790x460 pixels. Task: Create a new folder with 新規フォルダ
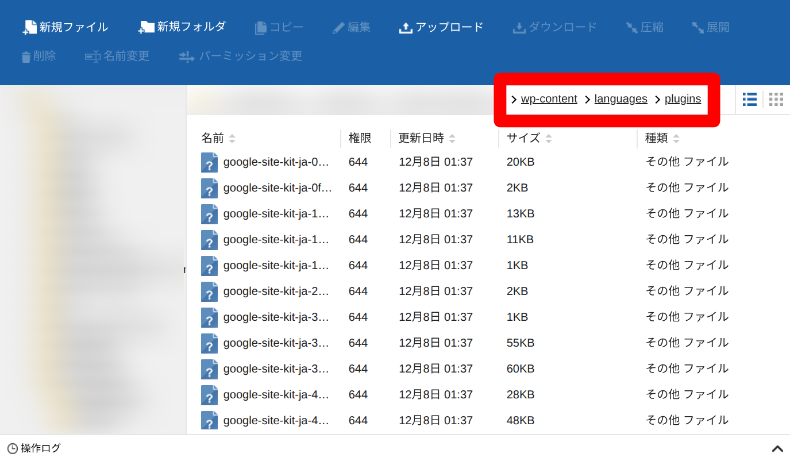click(x=182, y=27)
